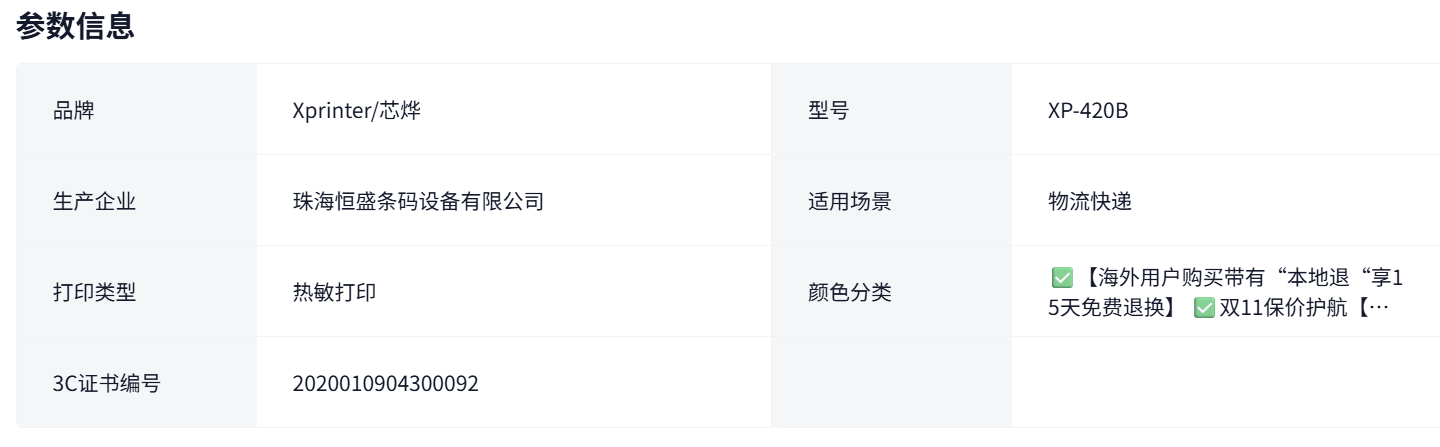Select the 品牌 label cell
1440x447 pixels.
tap(73, 110)
